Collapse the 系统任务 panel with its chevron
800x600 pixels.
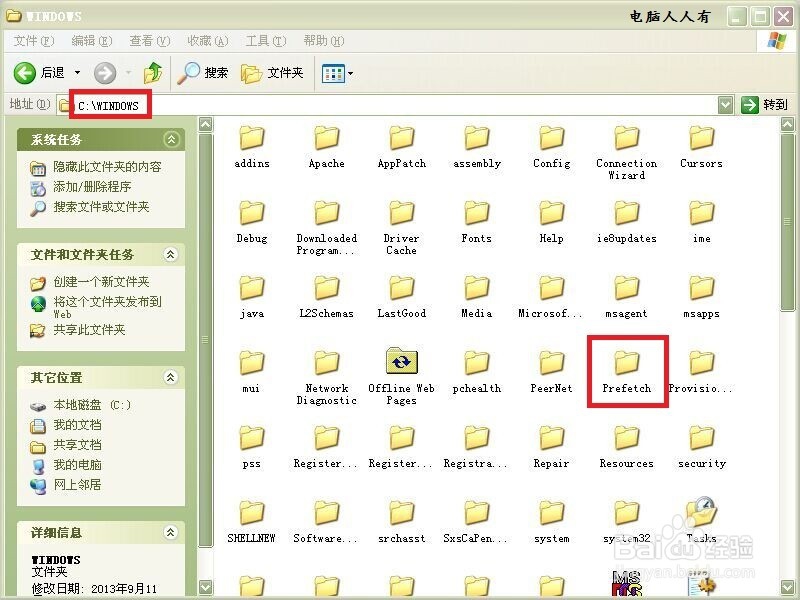click(170, 139)
